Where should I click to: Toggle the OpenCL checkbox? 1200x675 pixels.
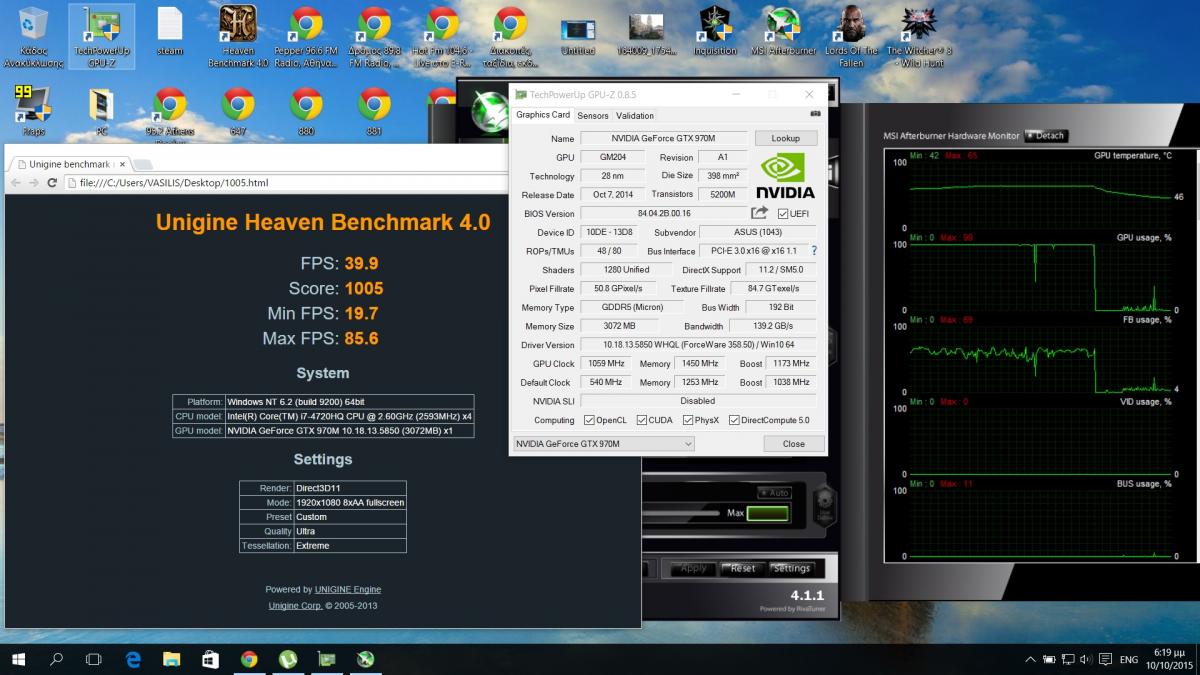coord(588,420)
